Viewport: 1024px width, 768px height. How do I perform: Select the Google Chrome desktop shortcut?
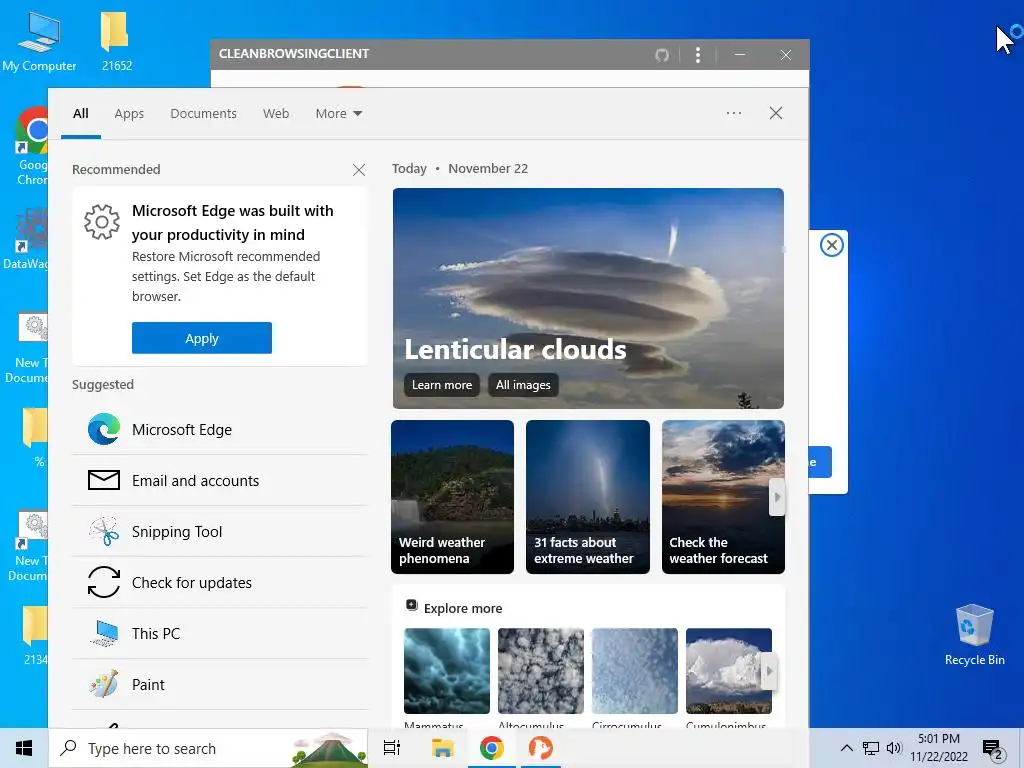point(31,147)
